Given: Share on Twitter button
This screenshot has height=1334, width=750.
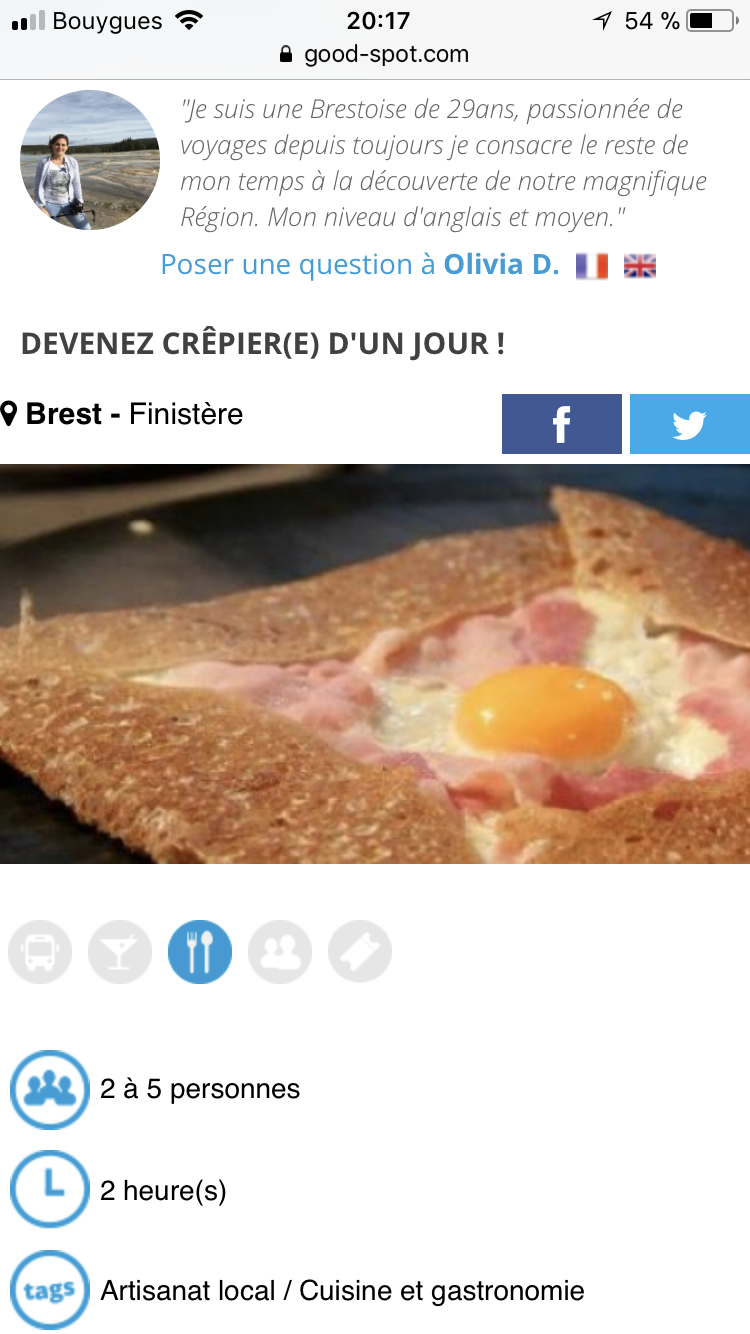Looking at the screenshot, I should point(689,424).
